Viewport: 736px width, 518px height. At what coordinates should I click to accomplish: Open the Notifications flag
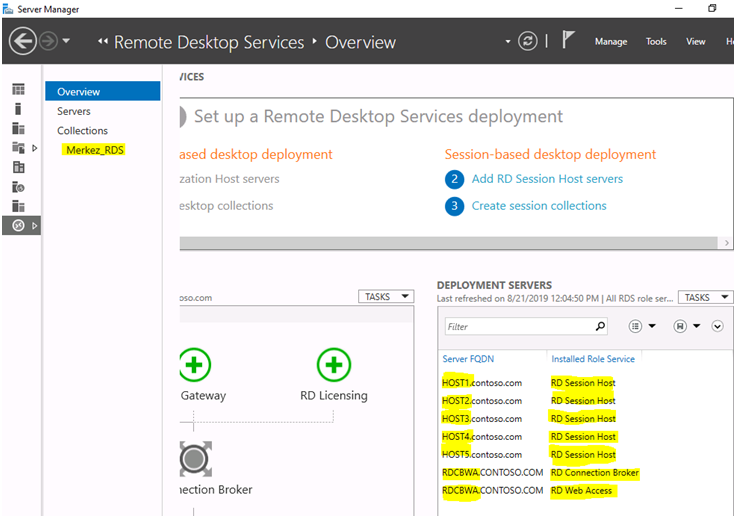(568, 40)
